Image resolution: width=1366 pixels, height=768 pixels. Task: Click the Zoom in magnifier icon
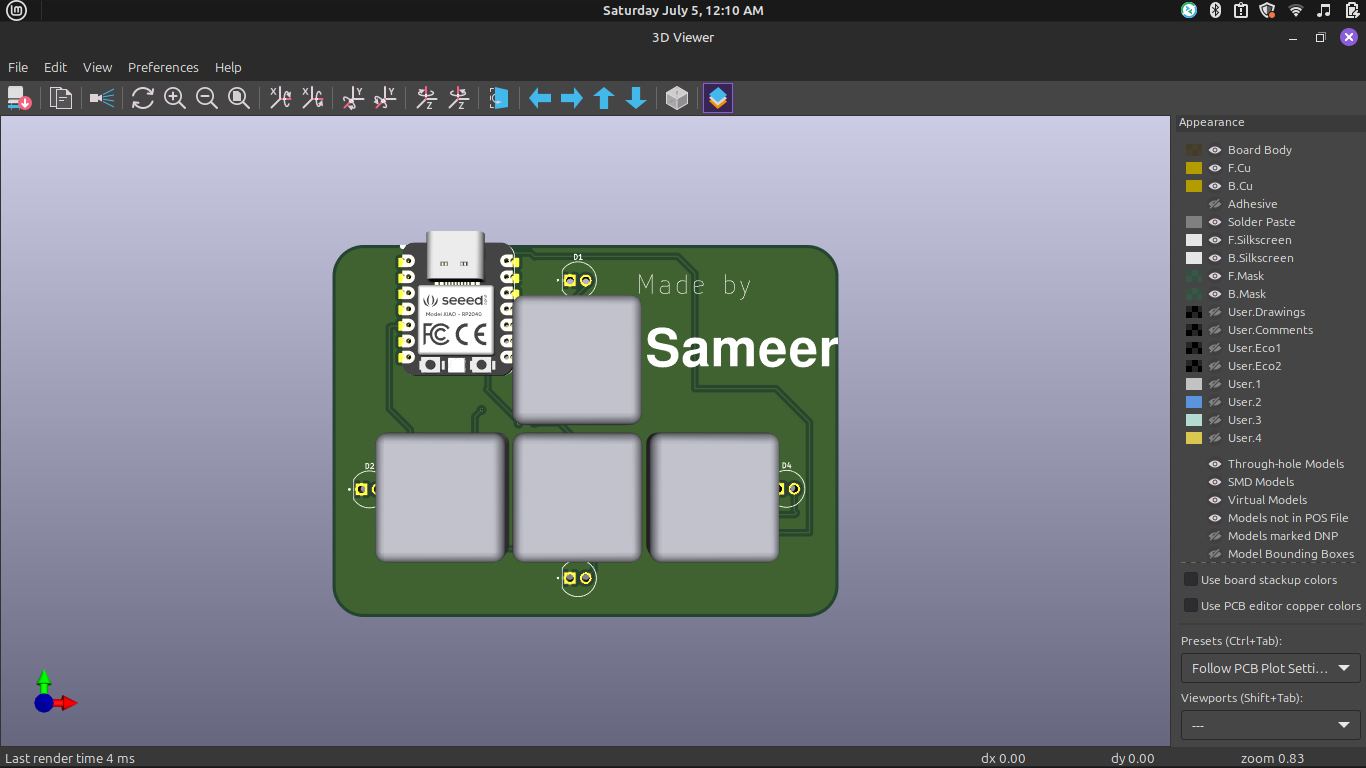pyautogui.click(x=175, y=98)
